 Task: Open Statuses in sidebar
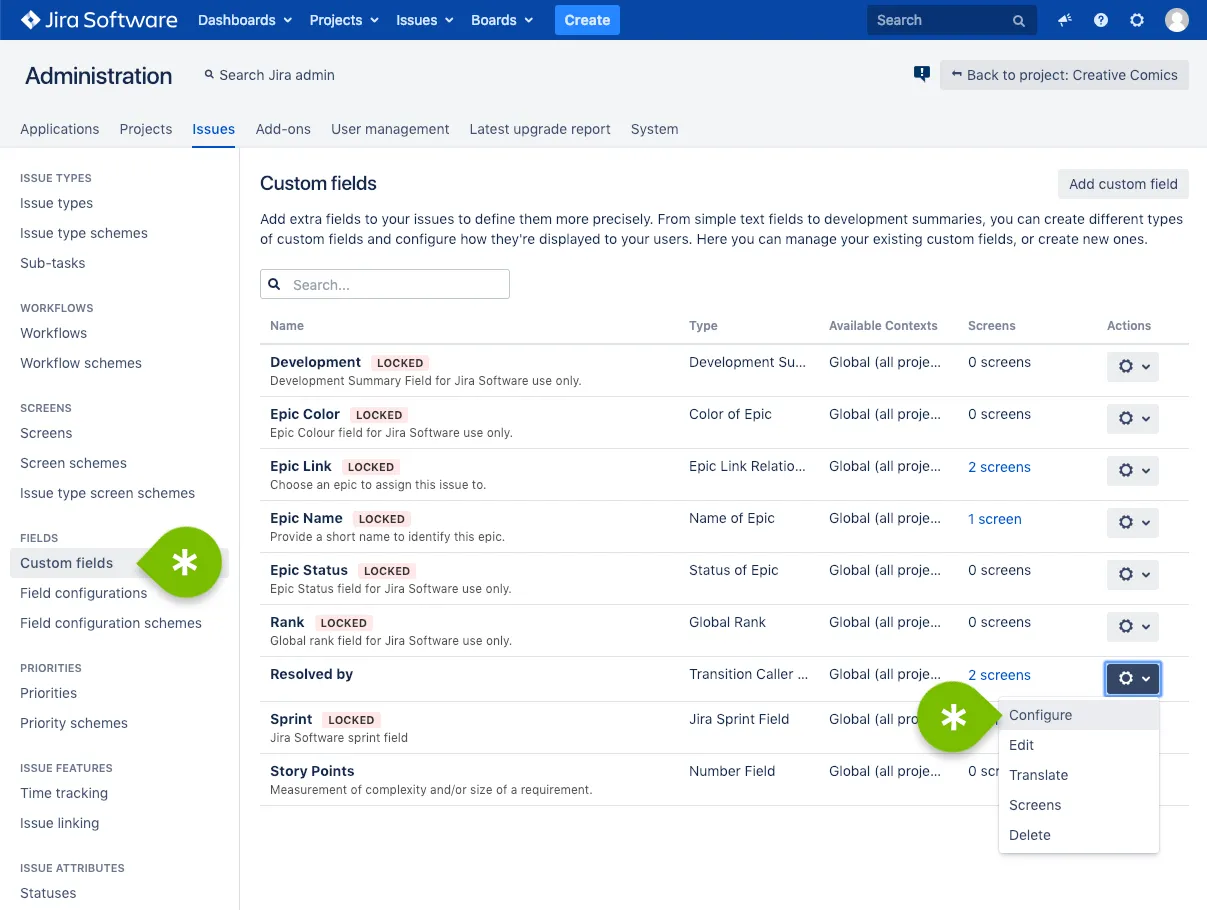coord(48,893)
